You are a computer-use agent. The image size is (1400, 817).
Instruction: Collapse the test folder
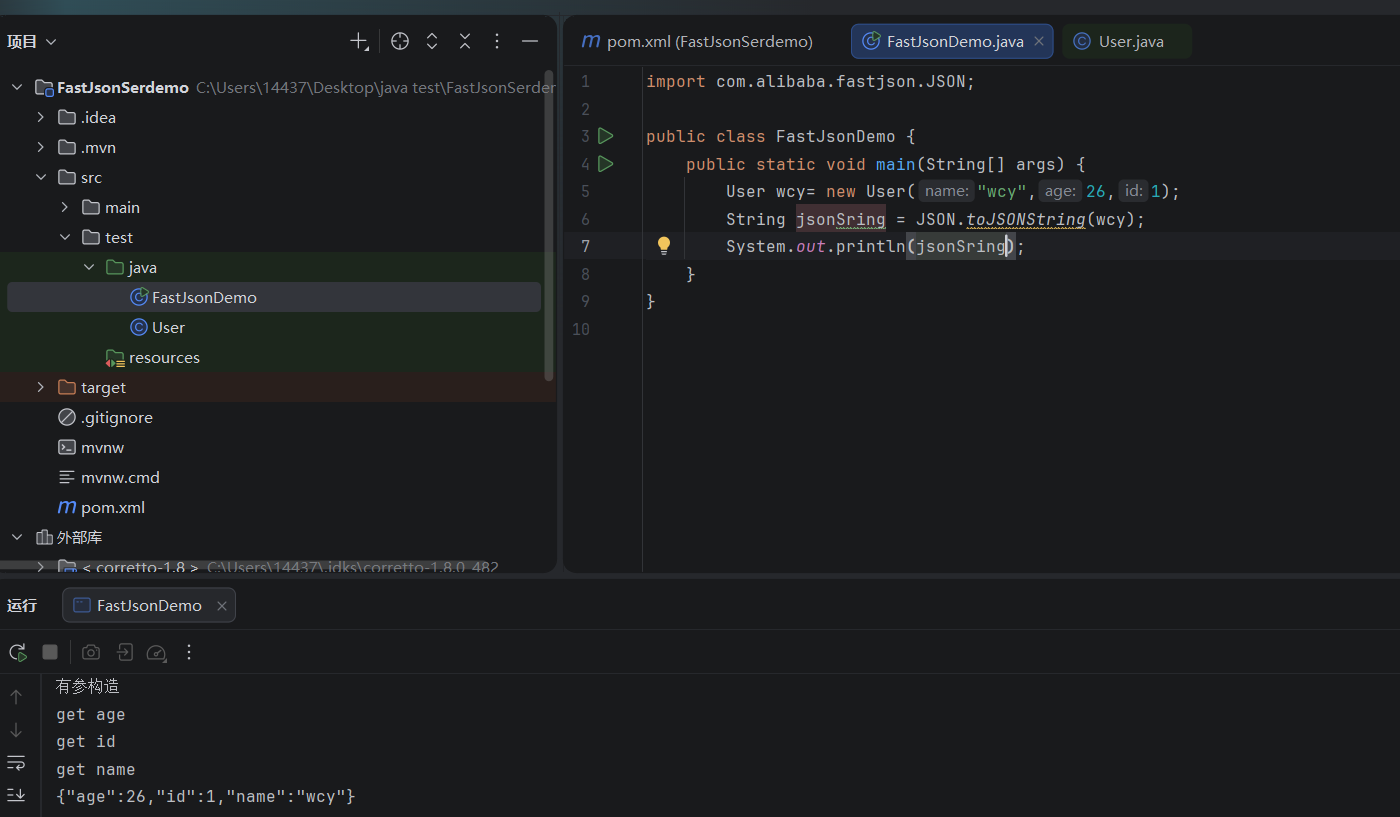click(64, 237)
